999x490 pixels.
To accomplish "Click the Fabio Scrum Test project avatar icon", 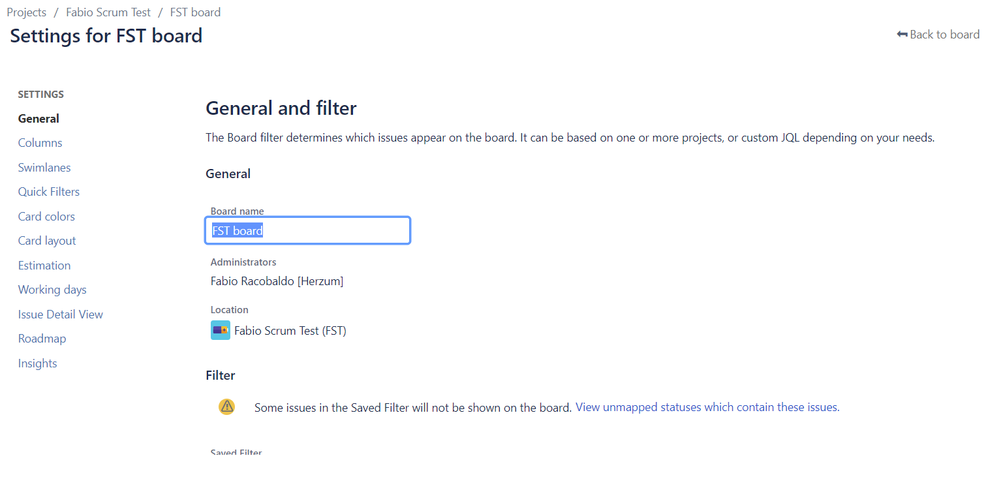I will pos(220,330).
